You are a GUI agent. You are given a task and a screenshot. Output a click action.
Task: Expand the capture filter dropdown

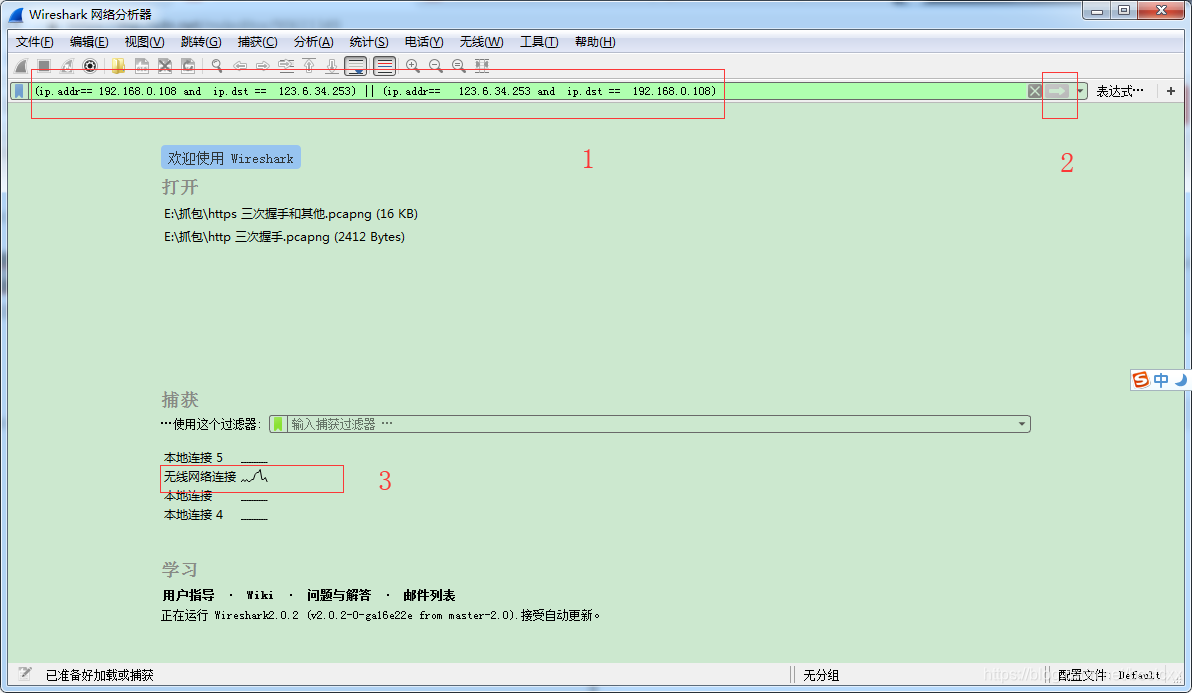click(1021, 423)
